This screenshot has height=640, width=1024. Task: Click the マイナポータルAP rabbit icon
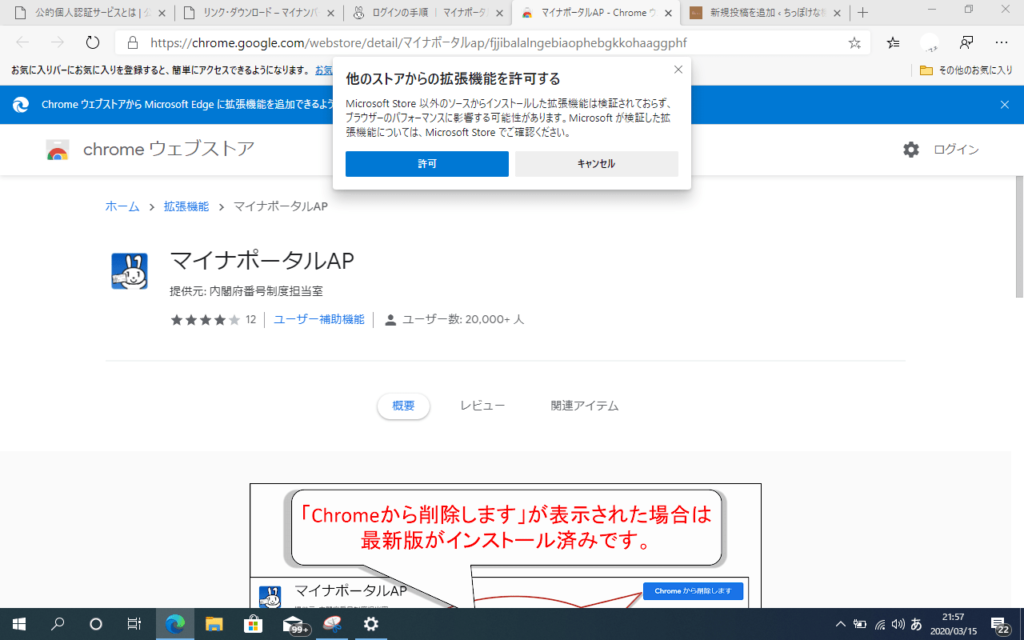click(129, 271)
